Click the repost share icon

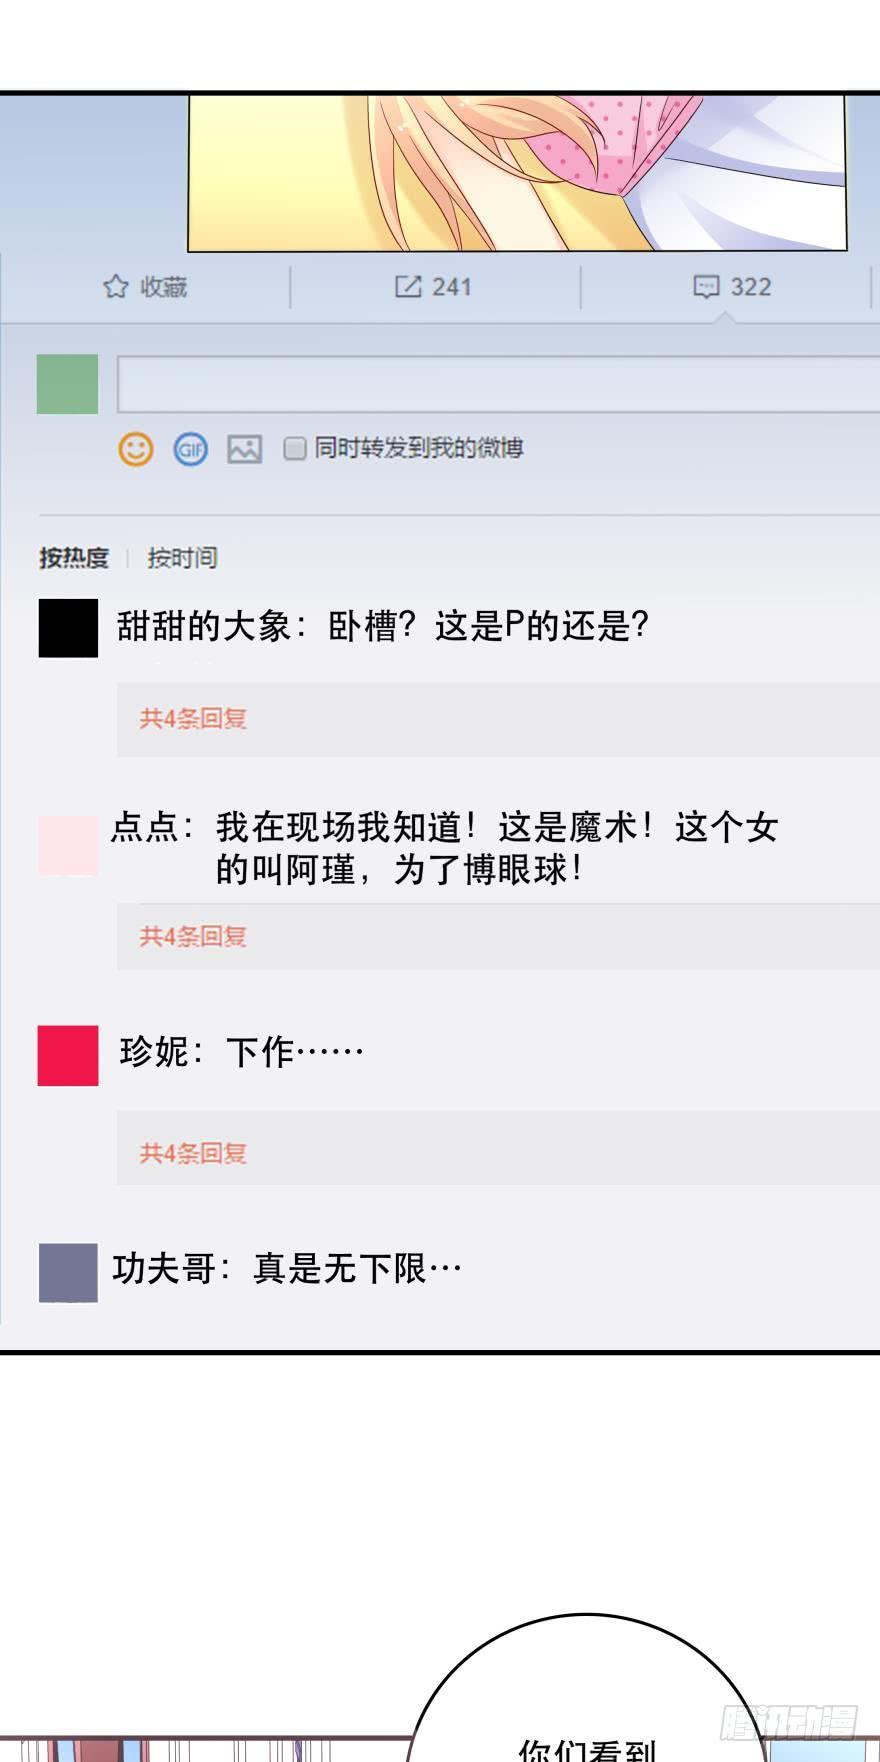coord(408,287)
